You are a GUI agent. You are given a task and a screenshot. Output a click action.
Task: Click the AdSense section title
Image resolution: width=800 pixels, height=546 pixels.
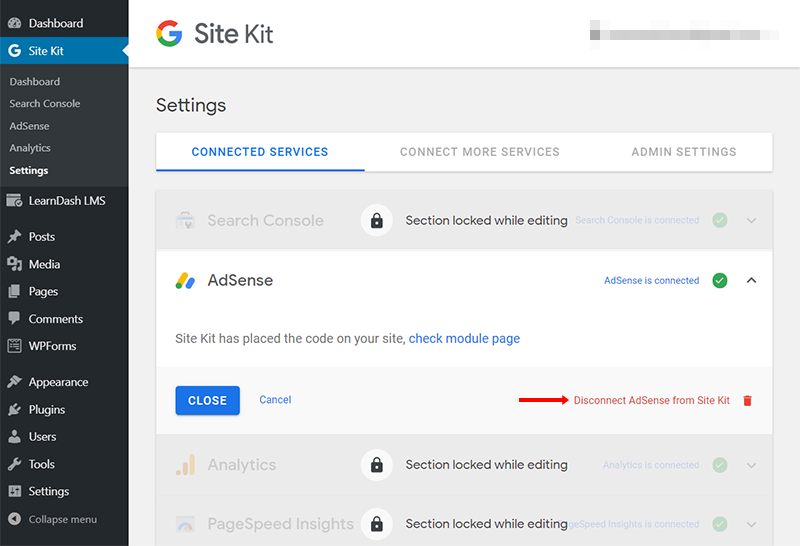(x=240, y=280)
